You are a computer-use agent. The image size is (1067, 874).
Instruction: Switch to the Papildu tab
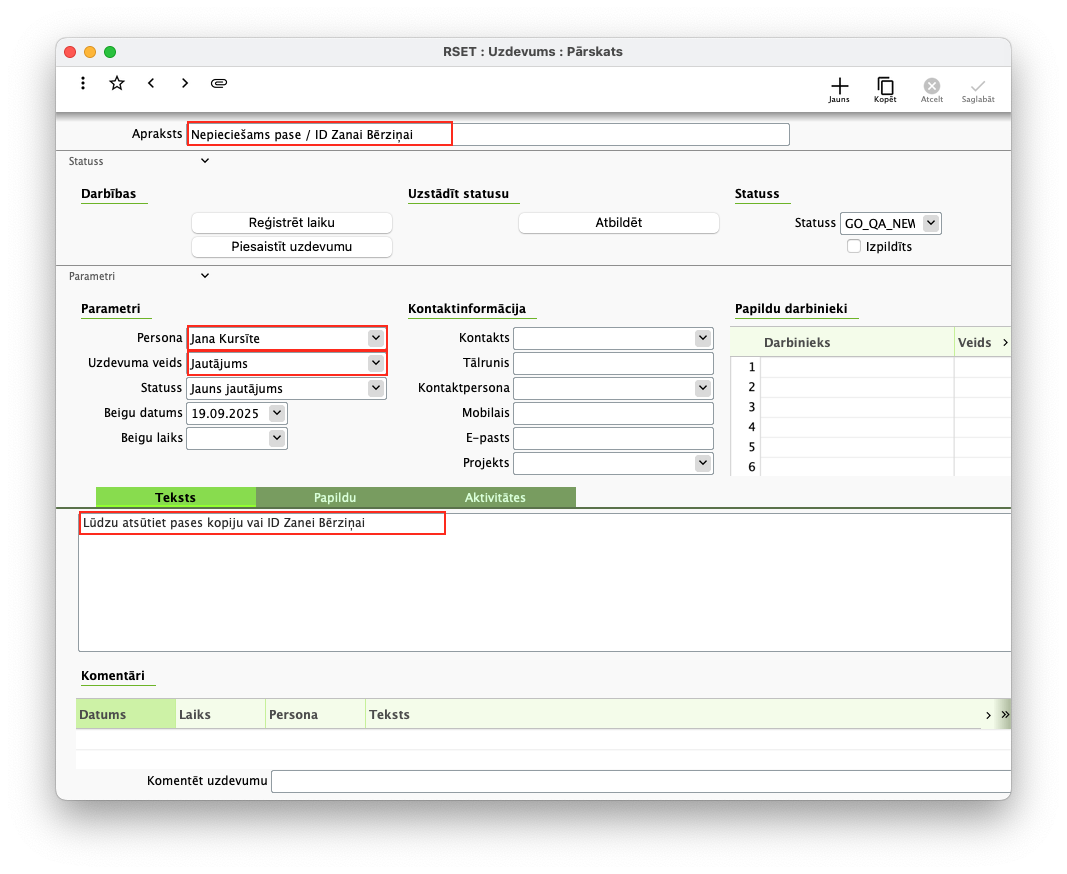pos(335,497)
